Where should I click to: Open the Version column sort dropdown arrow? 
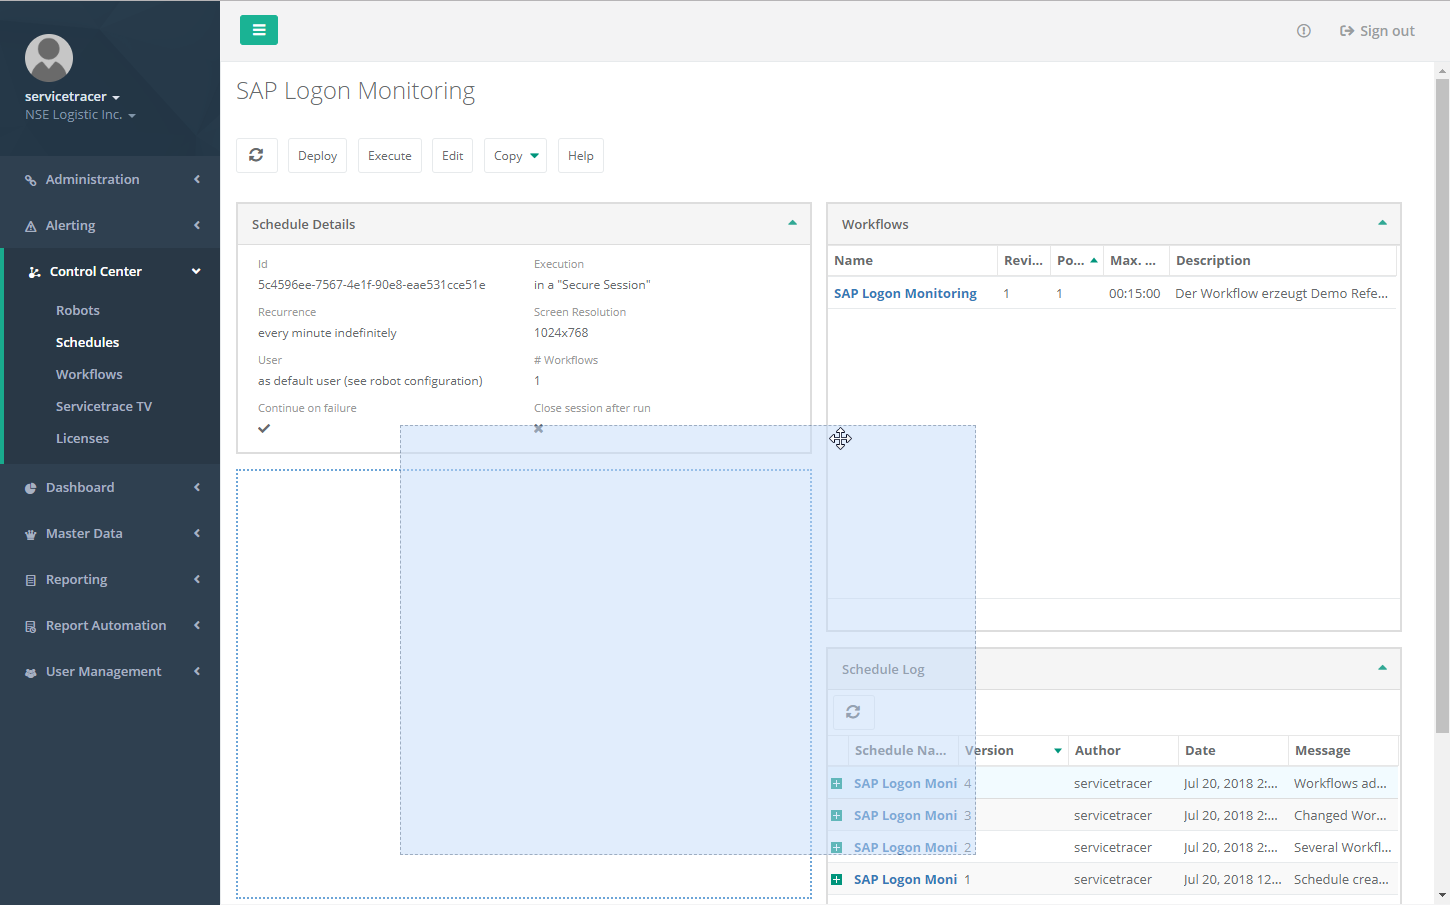coord(1057,751)
